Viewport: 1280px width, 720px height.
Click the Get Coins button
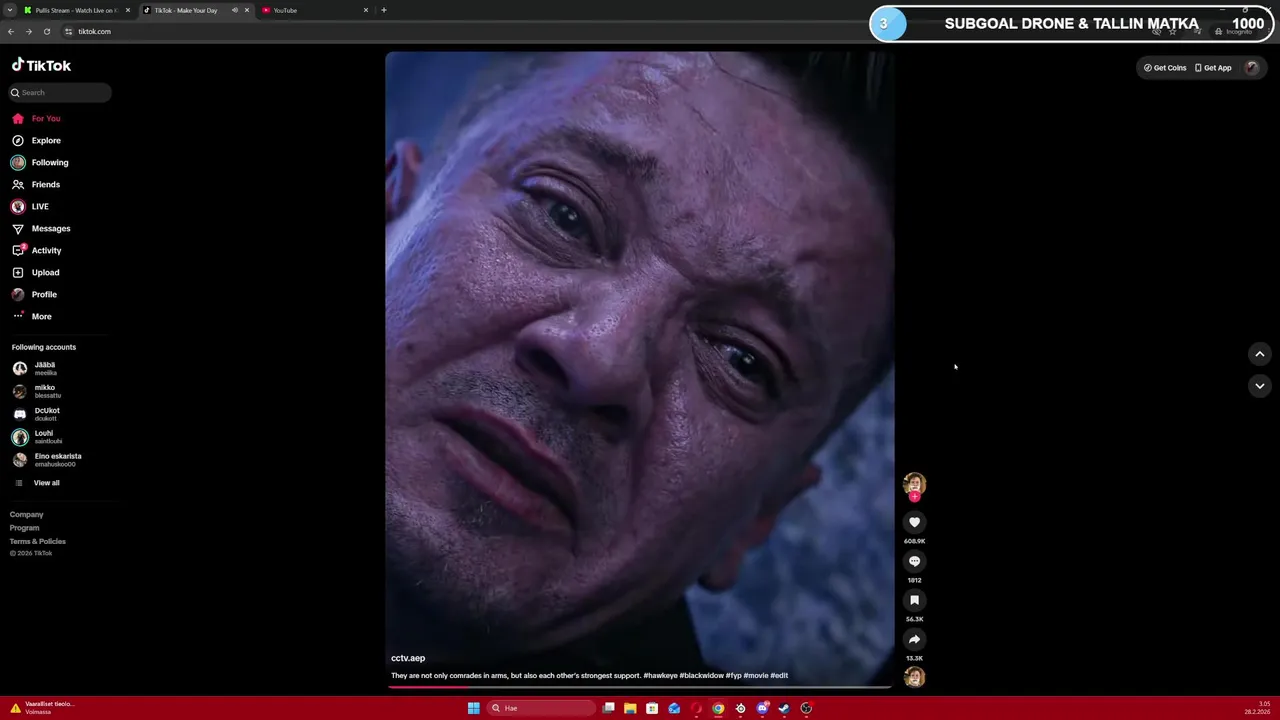(1165, 68)
